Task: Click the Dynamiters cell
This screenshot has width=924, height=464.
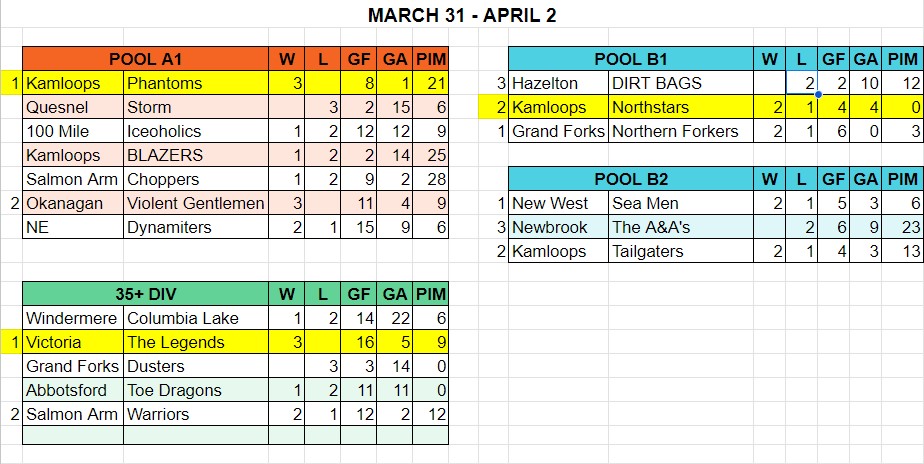Action: click(x=196, y=227)
